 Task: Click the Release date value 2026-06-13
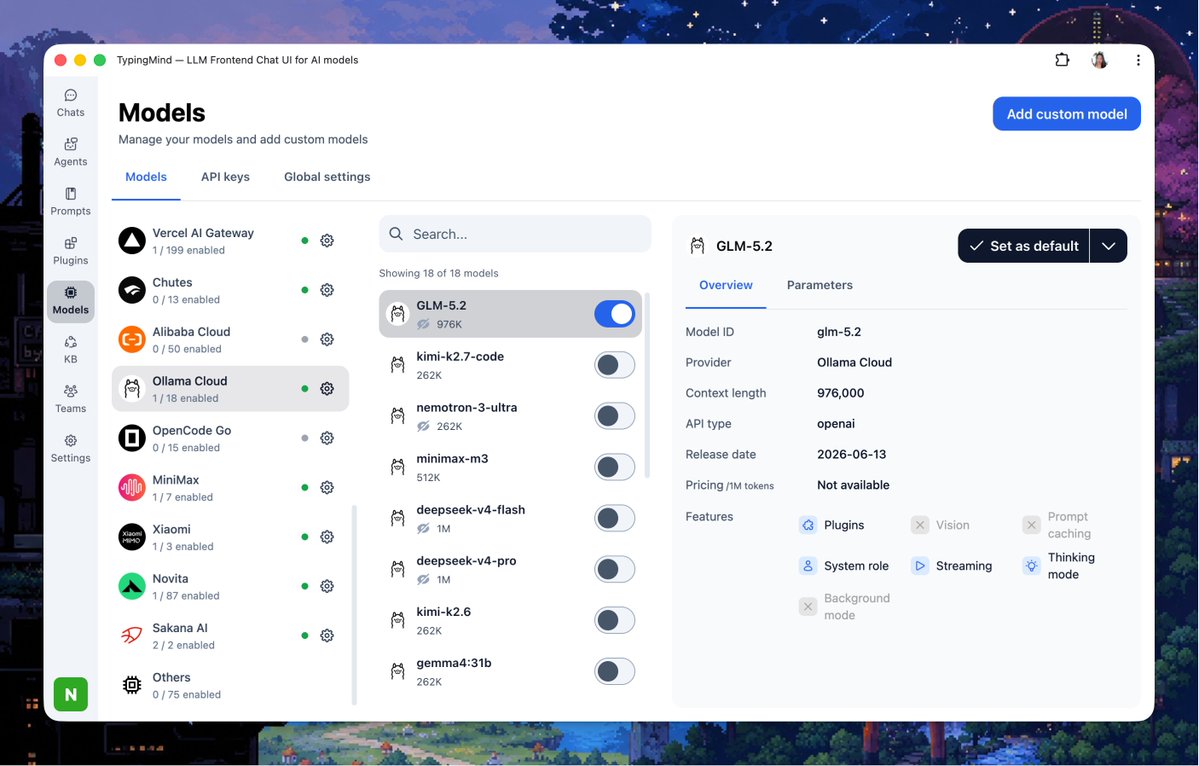point(851,454)
